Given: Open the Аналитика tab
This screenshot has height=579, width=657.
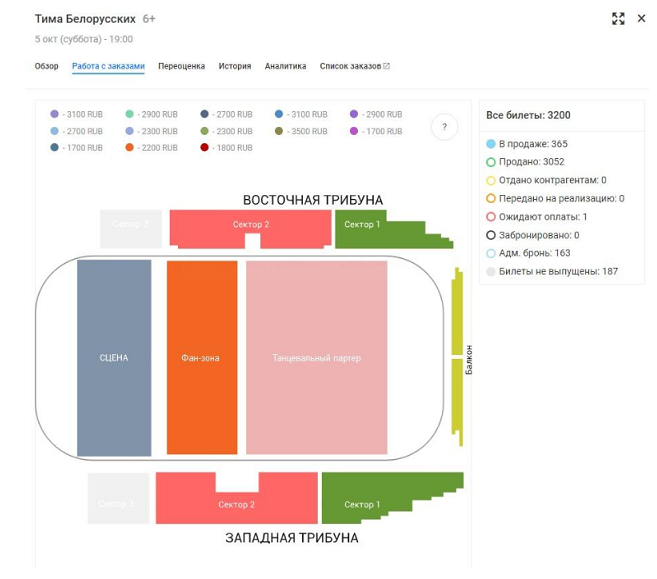Looking at the screenshot, I should click(x=285, y=66).
